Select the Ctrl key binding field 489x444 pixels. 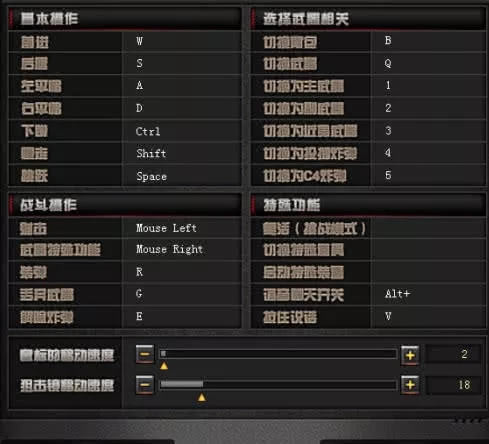click(x=181, y=131)
